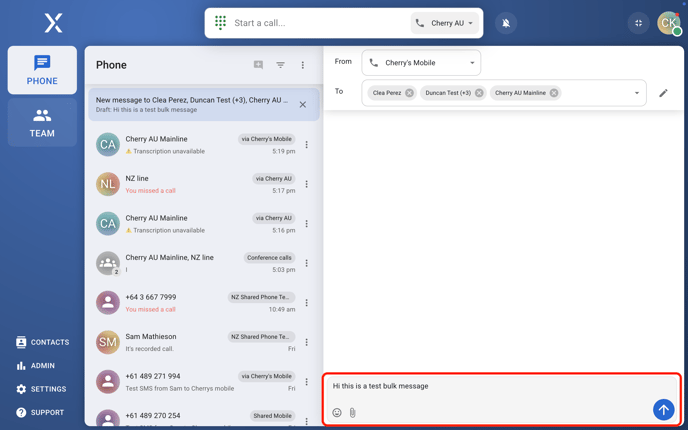
Task: Open the emoji picker
Action: click(x=337, y=412)
